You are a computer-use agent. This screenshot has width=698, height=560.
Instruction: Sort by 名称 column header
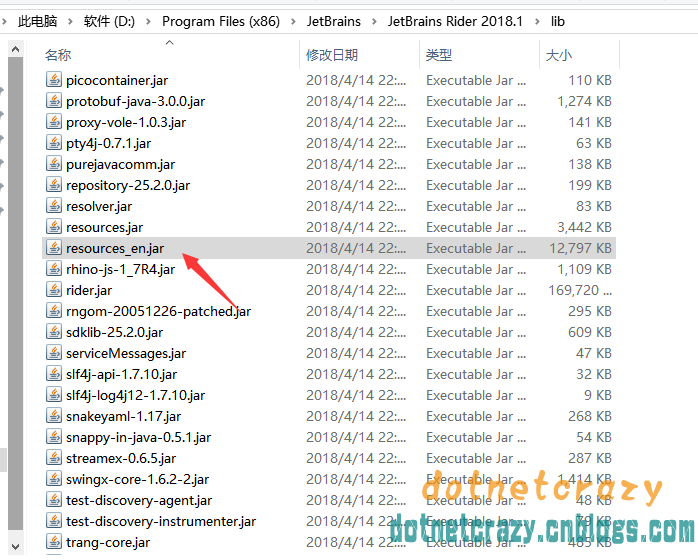(58, 55)
